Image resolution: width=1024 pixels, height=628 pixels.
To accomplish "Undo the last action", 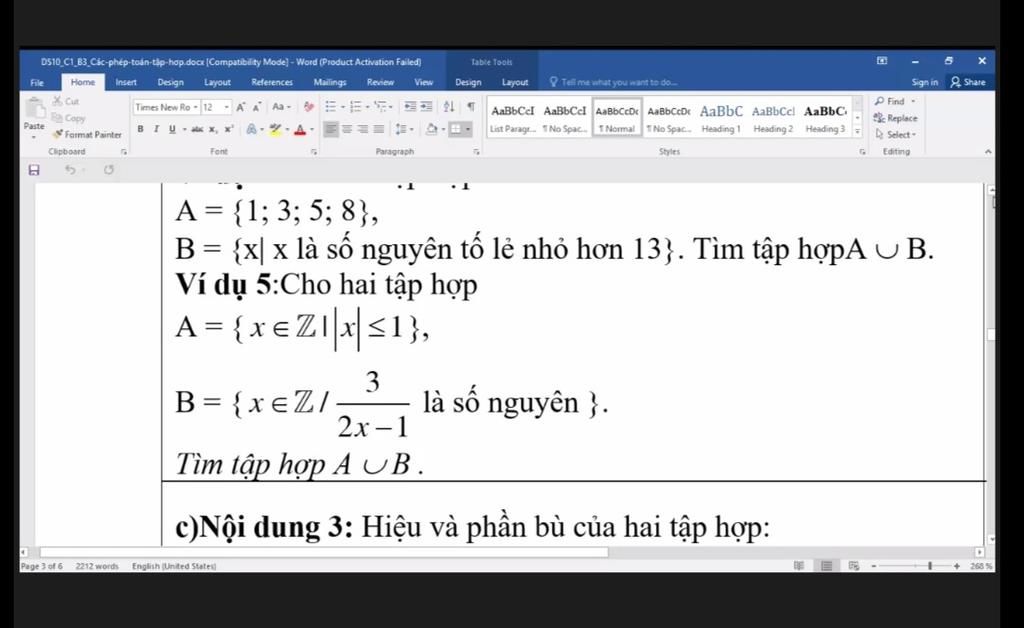I will click(70, 170).
